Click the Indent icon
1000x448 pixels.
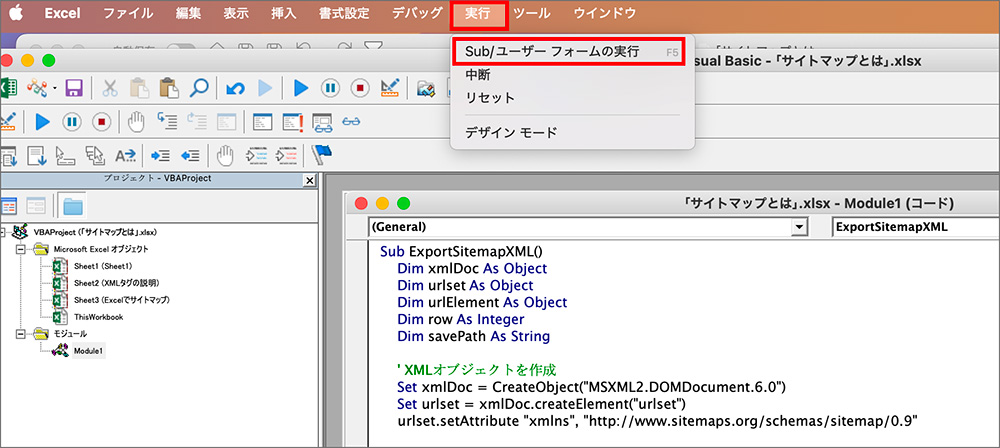point(160,155)
